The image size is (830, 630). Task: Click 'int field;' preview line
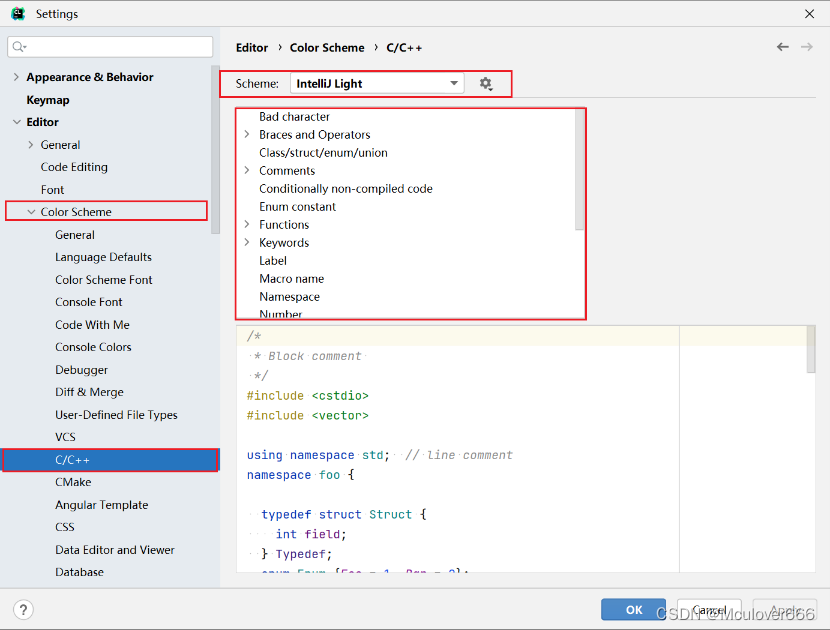(x=311, y=534)
